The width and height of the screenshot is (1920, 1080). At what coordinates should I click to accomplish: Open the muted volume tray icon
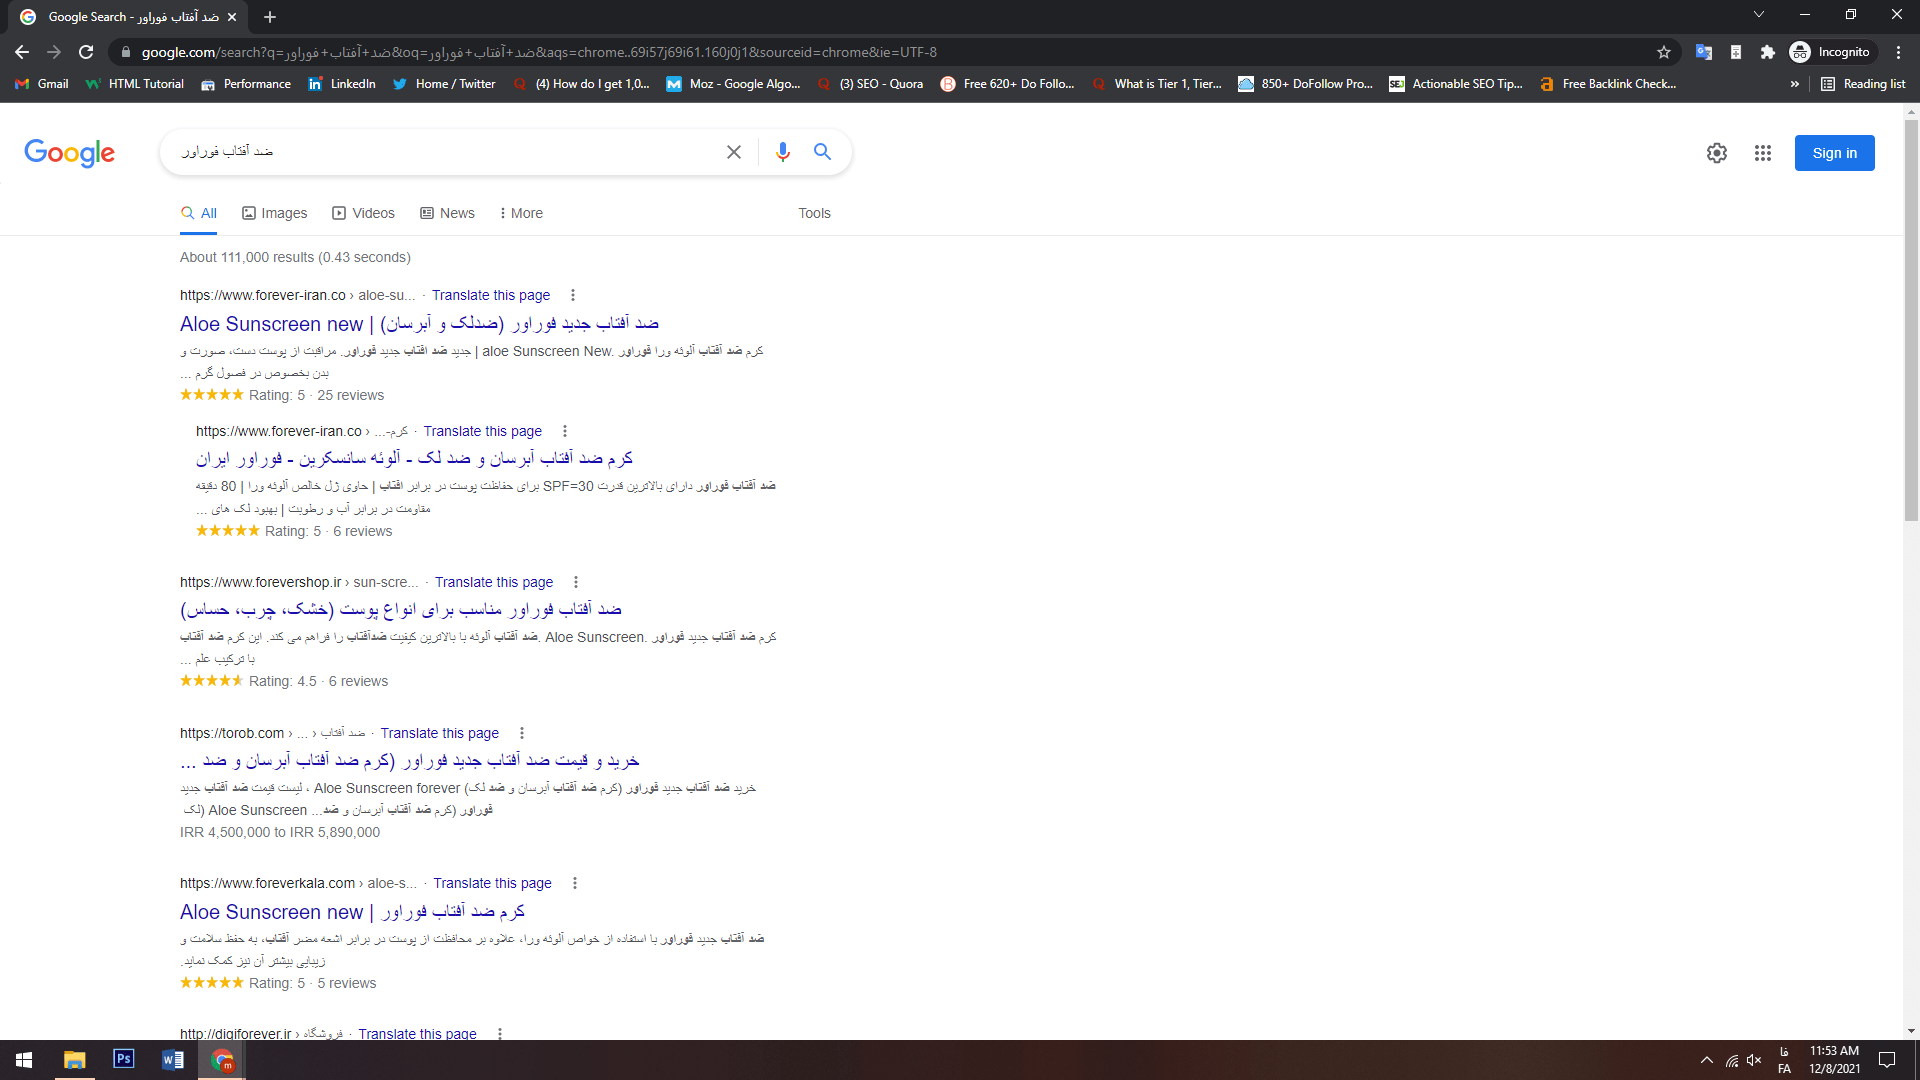tap(1754, 1060)
